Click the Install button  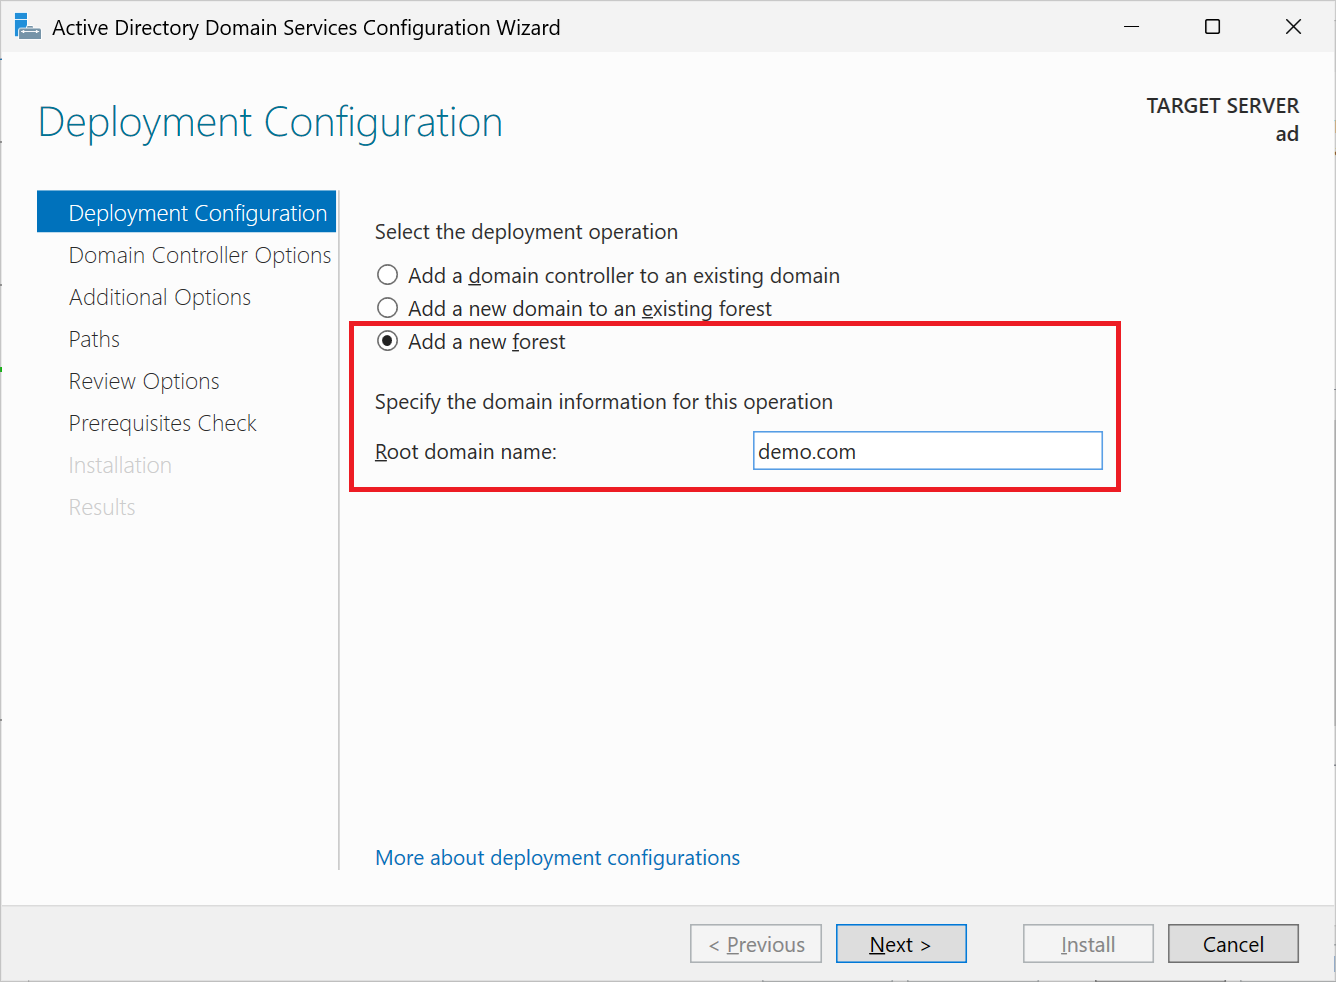[x=1088, y=944]
